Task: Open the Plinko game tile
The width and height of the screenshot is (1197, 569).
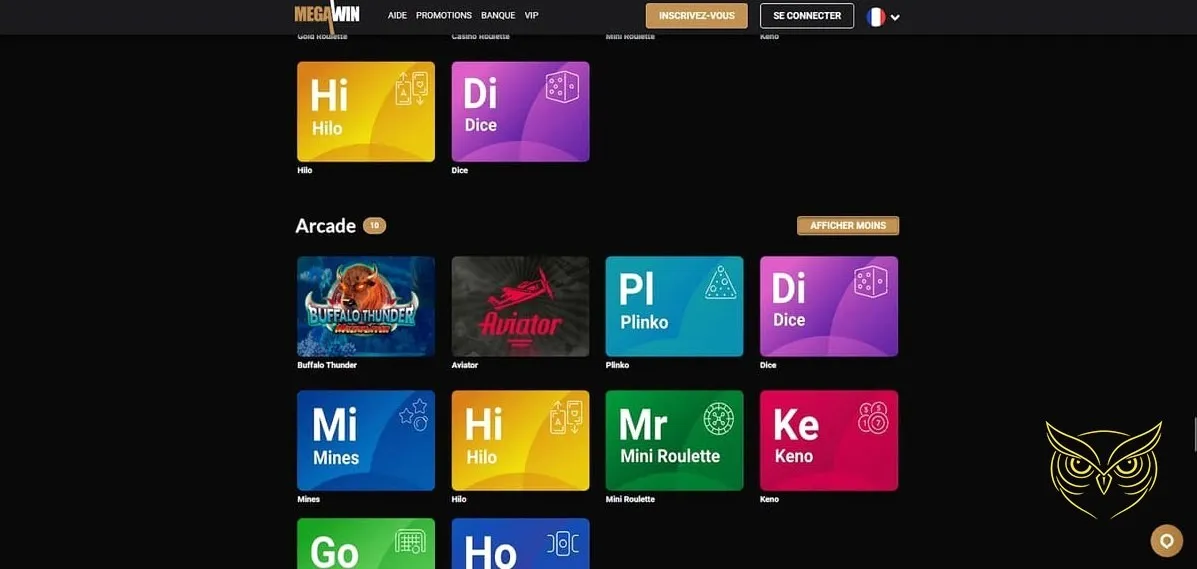Action: click(x=674, y=306)
